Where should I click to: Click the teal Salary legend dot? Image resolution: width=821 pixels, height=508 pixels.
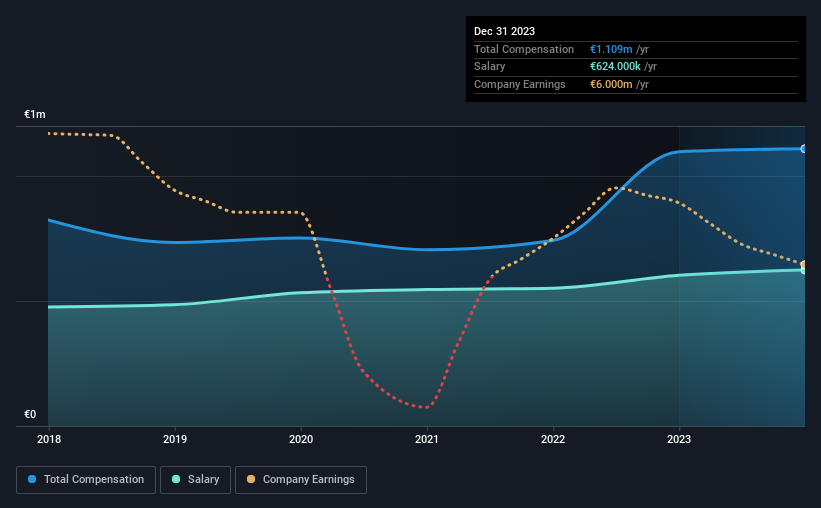coord(176,479)
